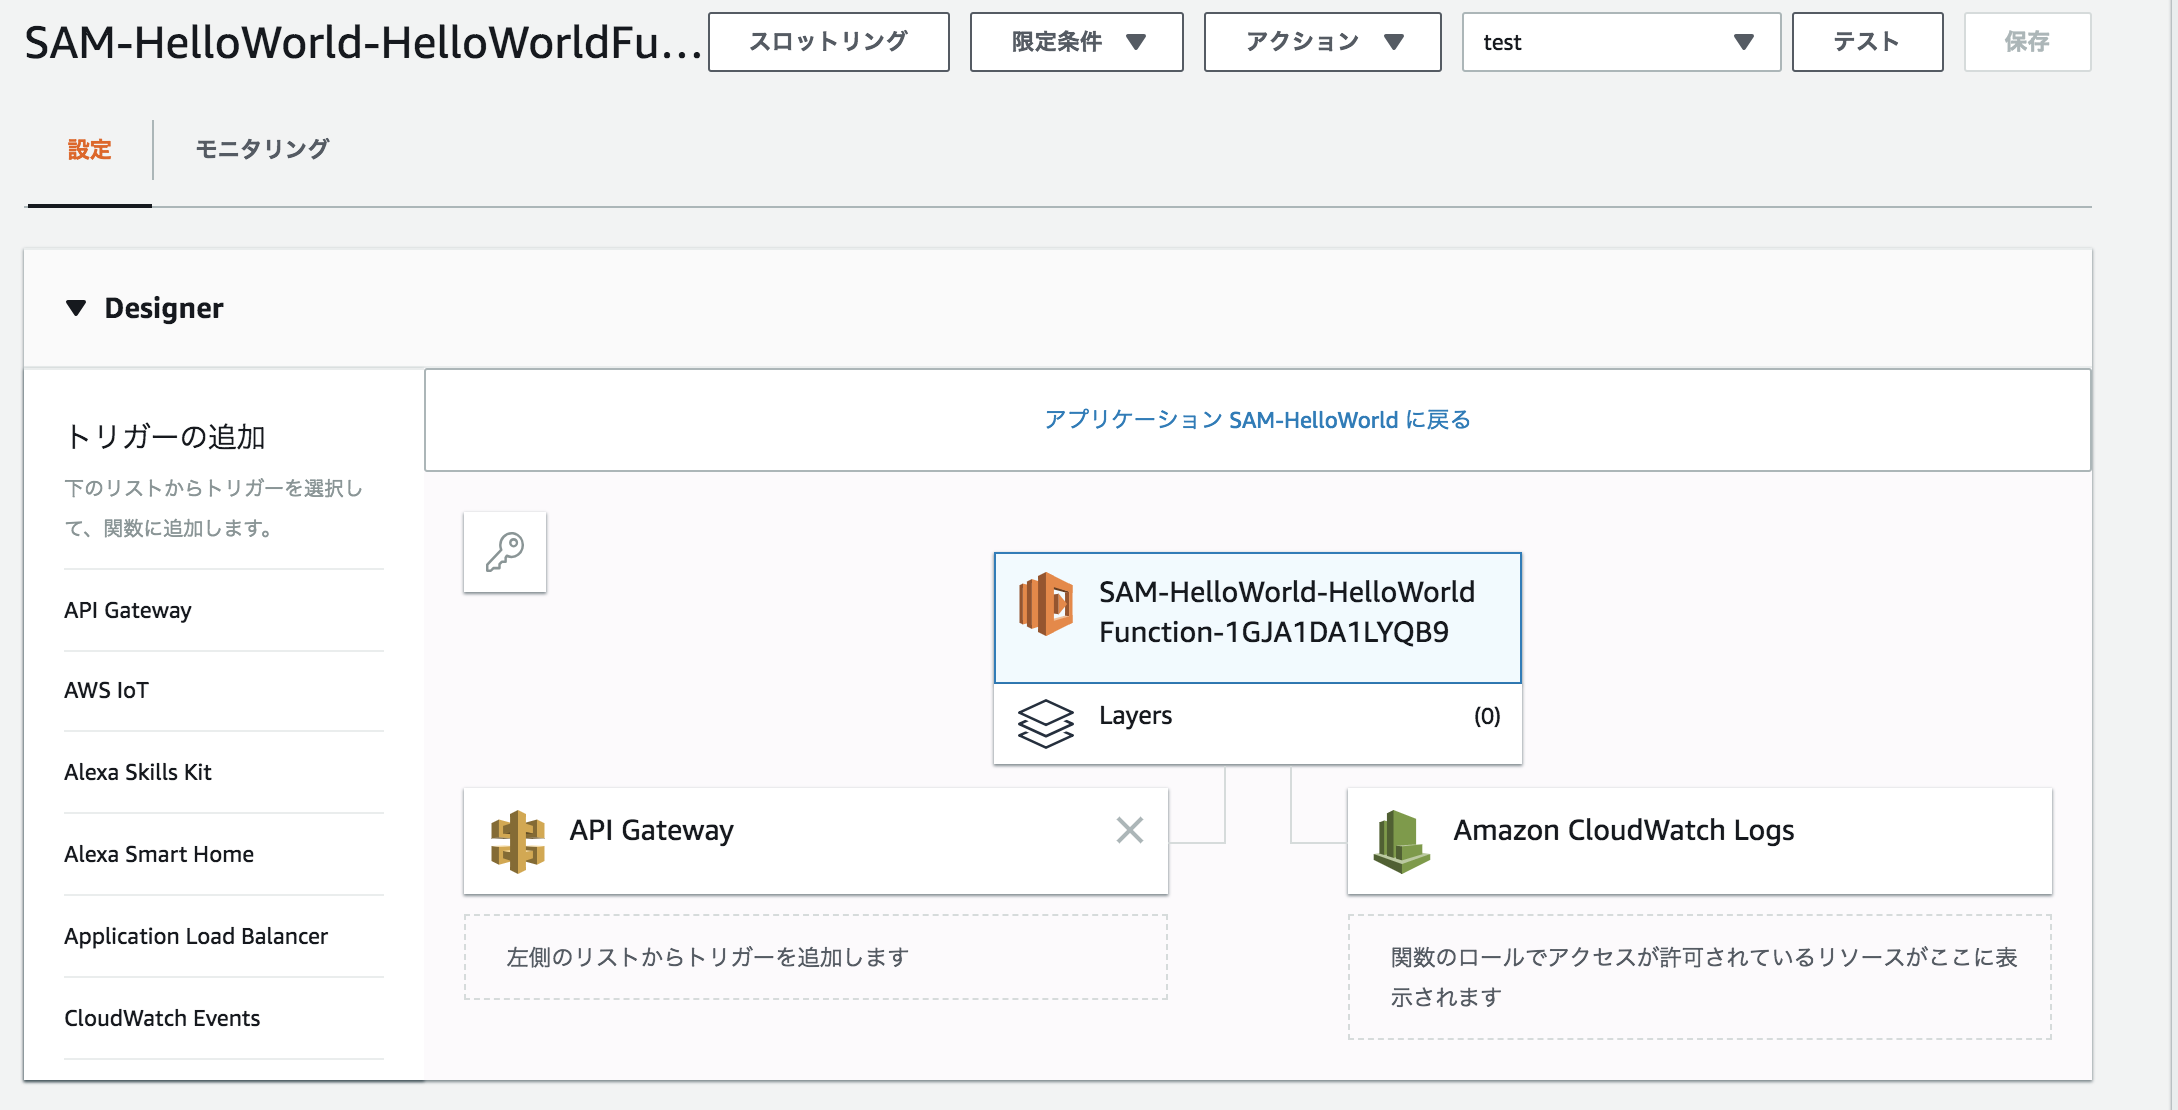Select the Amazon CloudWatch Logs card
The height and width of the screenshot is (1110, 2178).
[x=1699, y=841]
